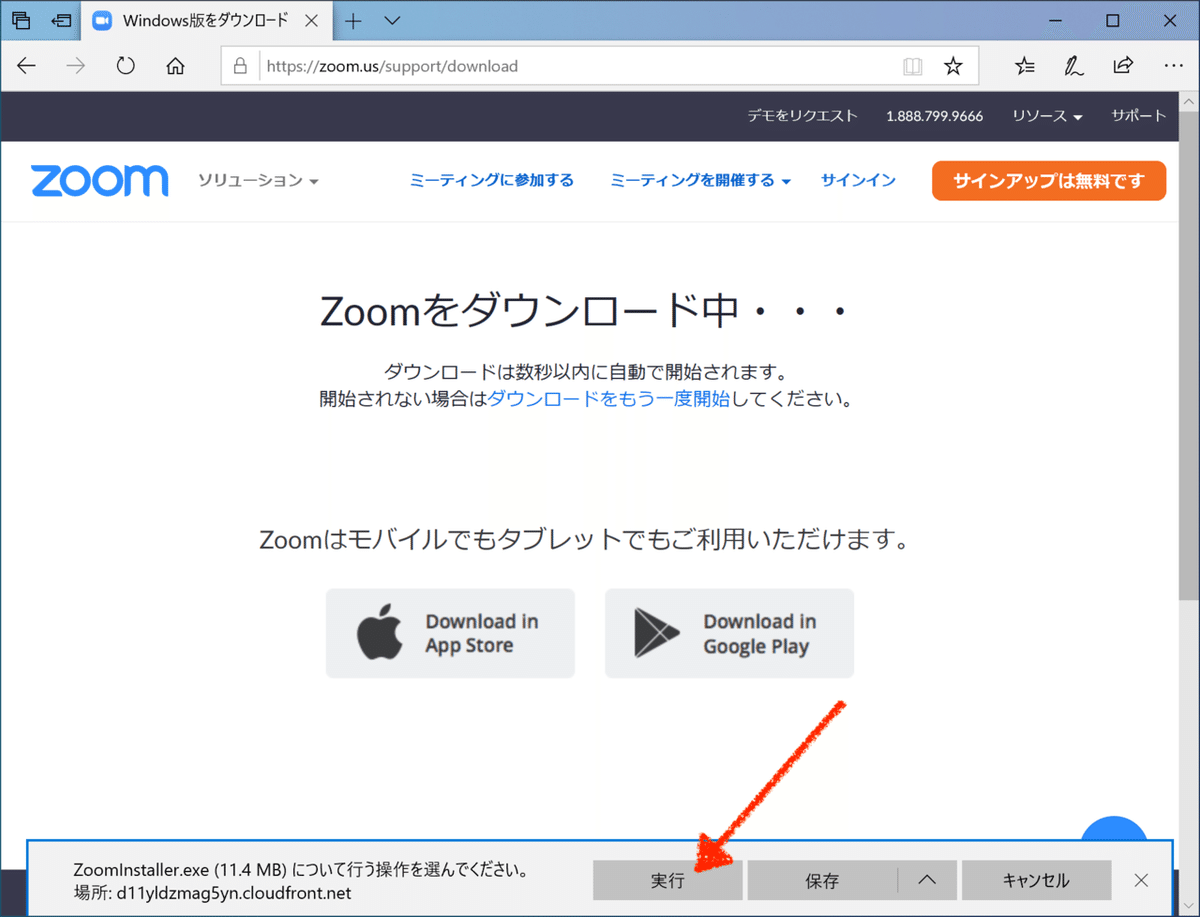Dismiss the download notification bar
Viewport: 1200px width, 917px height.
click(1141, 881)
